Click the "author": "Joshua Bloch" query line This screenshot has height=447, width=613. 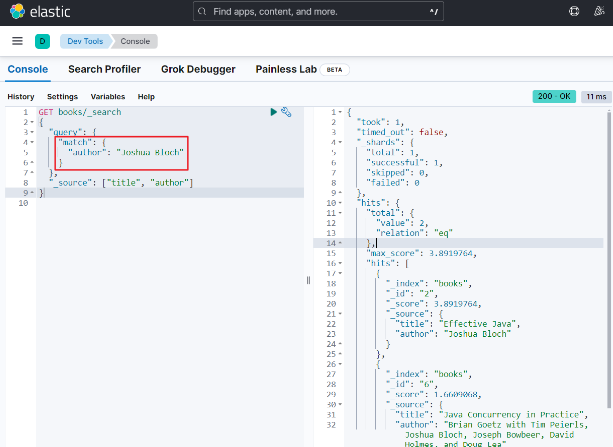pyautogui.click(x=125, y=152)
